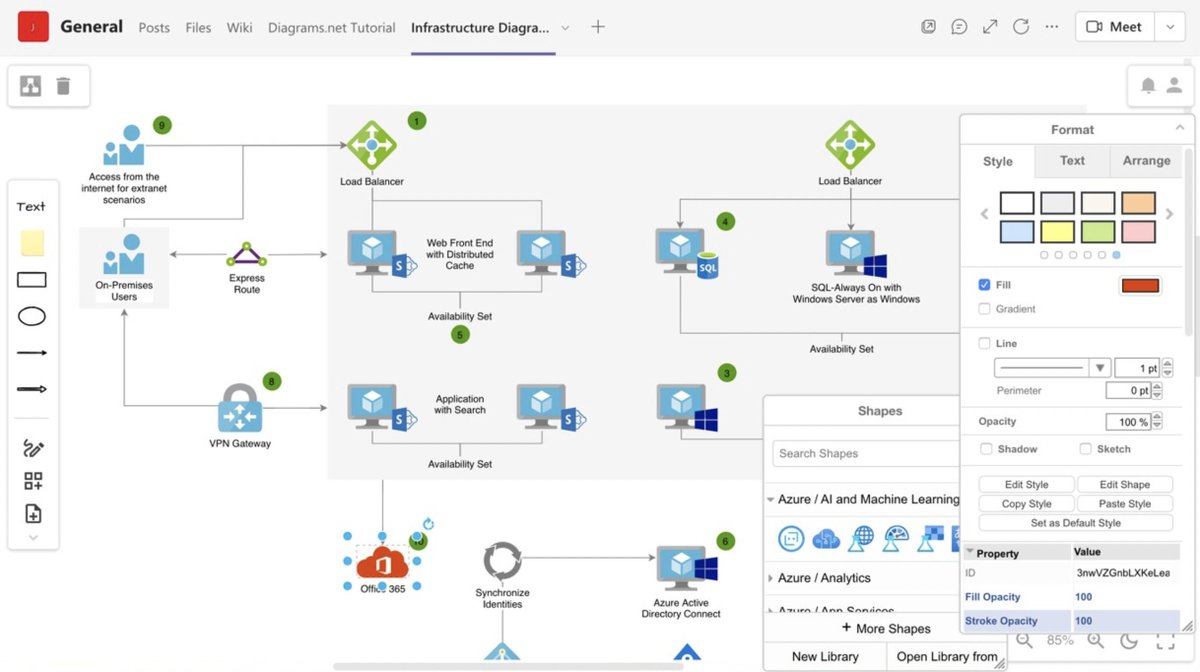1200x672 pixels.
Task: Click the Edit Shape button
Action: click(x=1125, y=484)
